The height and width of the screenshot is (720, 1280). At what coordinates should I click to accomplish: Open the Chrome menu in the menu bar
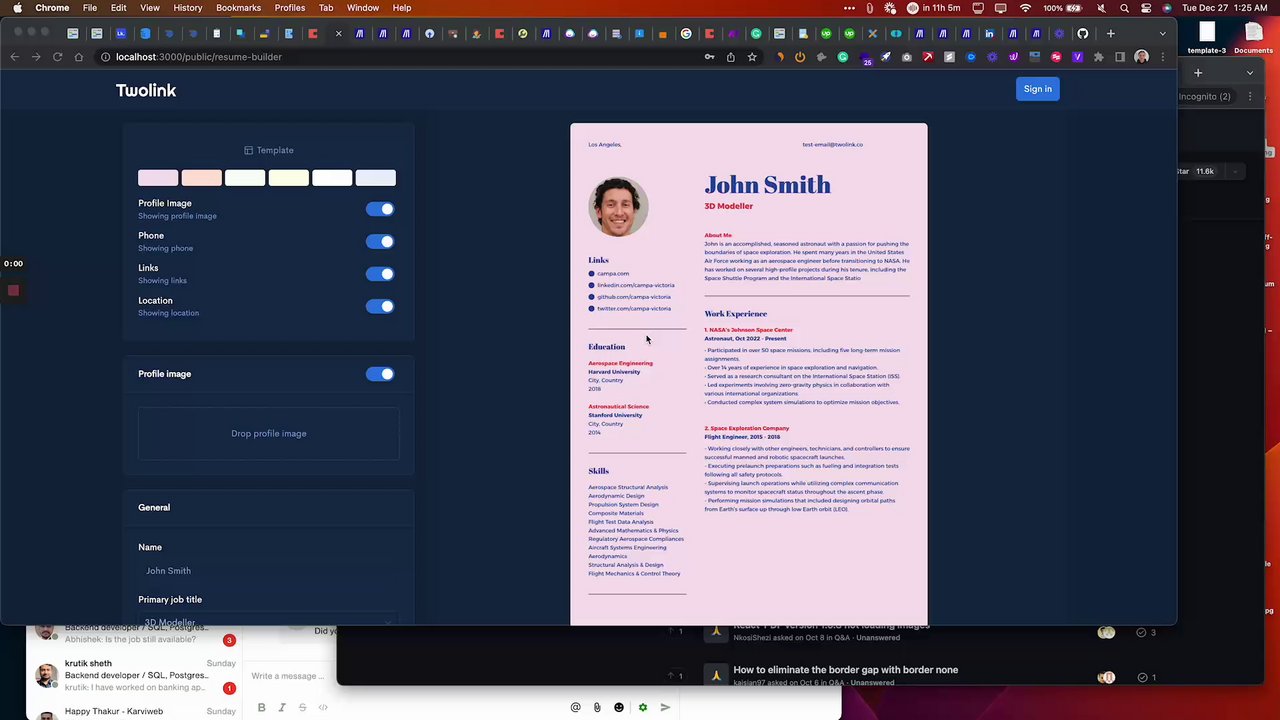[x=52, y=8]
